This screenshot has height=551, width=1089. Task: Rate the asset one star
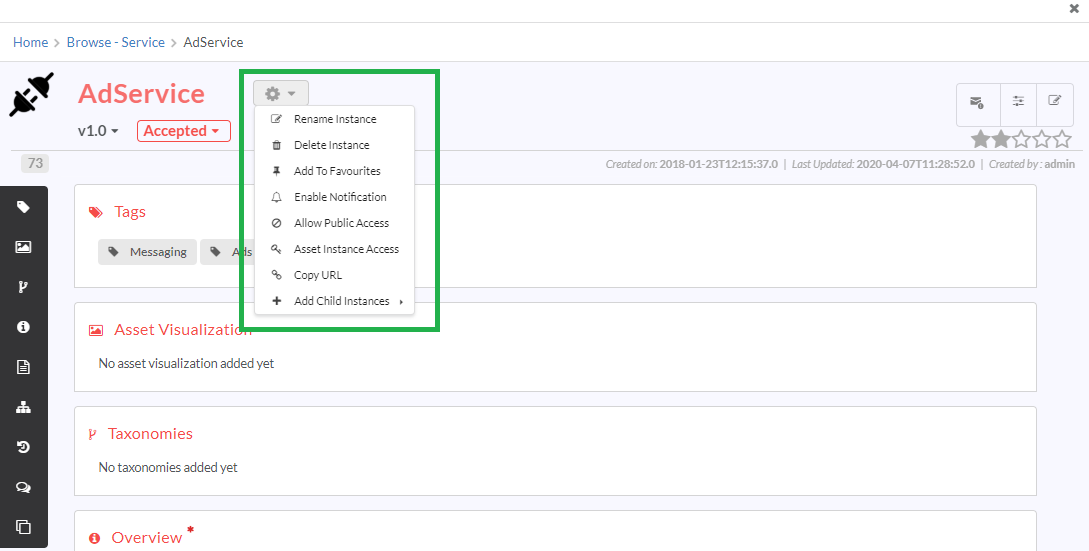(981, 140)
